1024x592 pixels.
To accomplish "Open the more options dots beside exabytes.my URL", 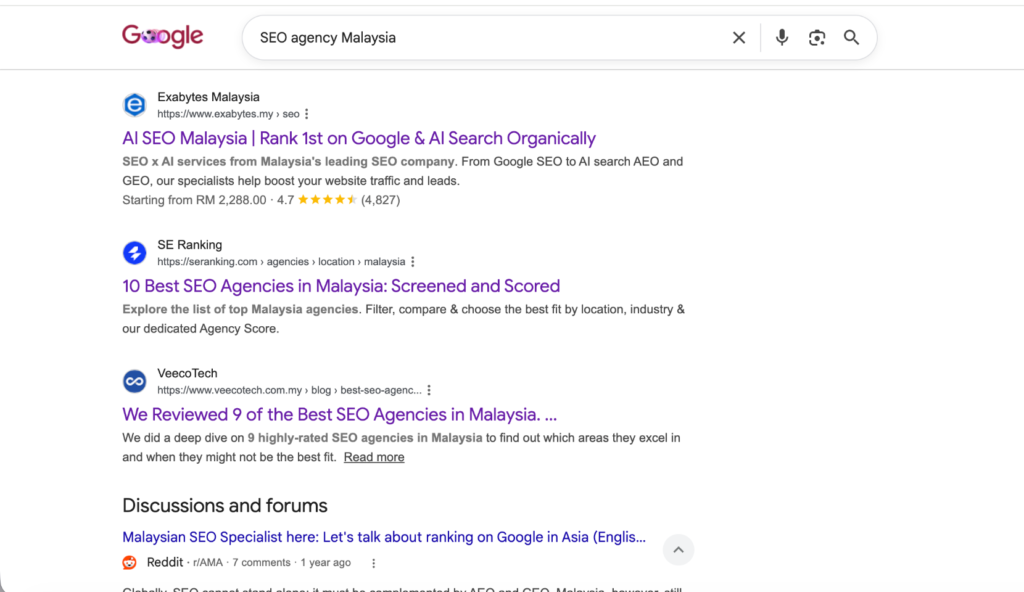I will [306, 114].
